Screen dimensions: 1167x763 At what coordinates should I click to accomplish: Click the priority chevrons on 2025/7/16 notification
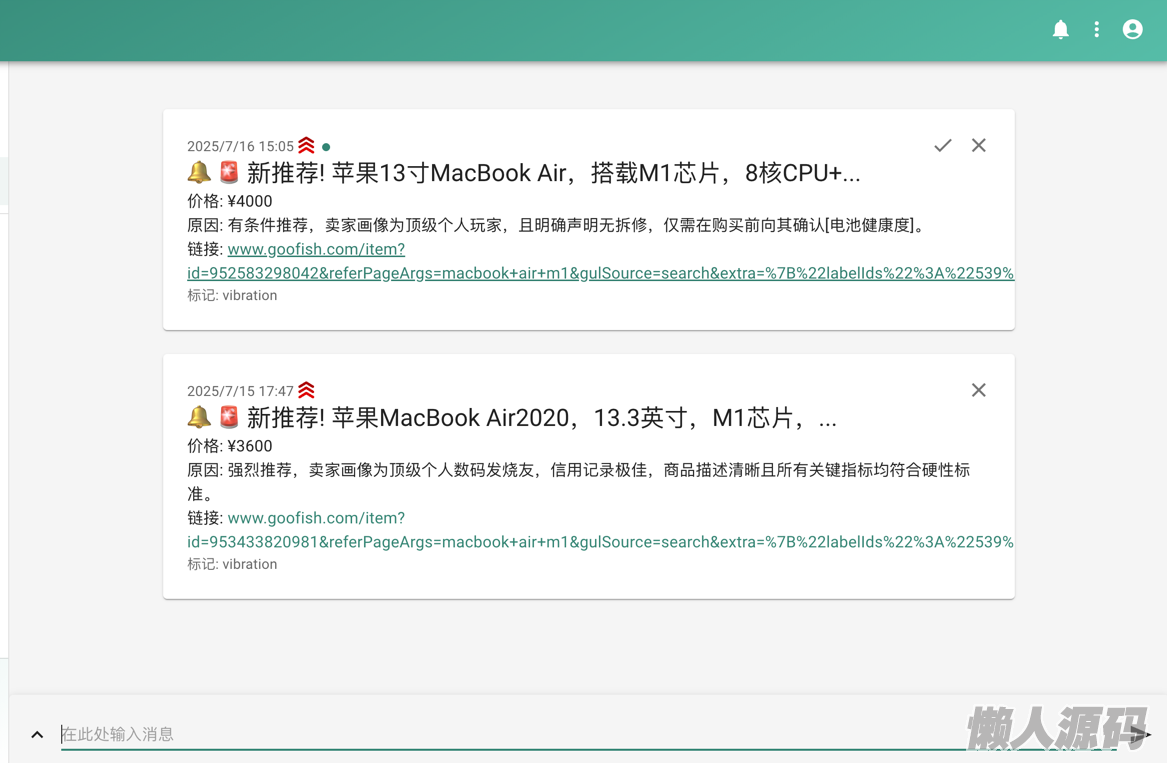306,145
